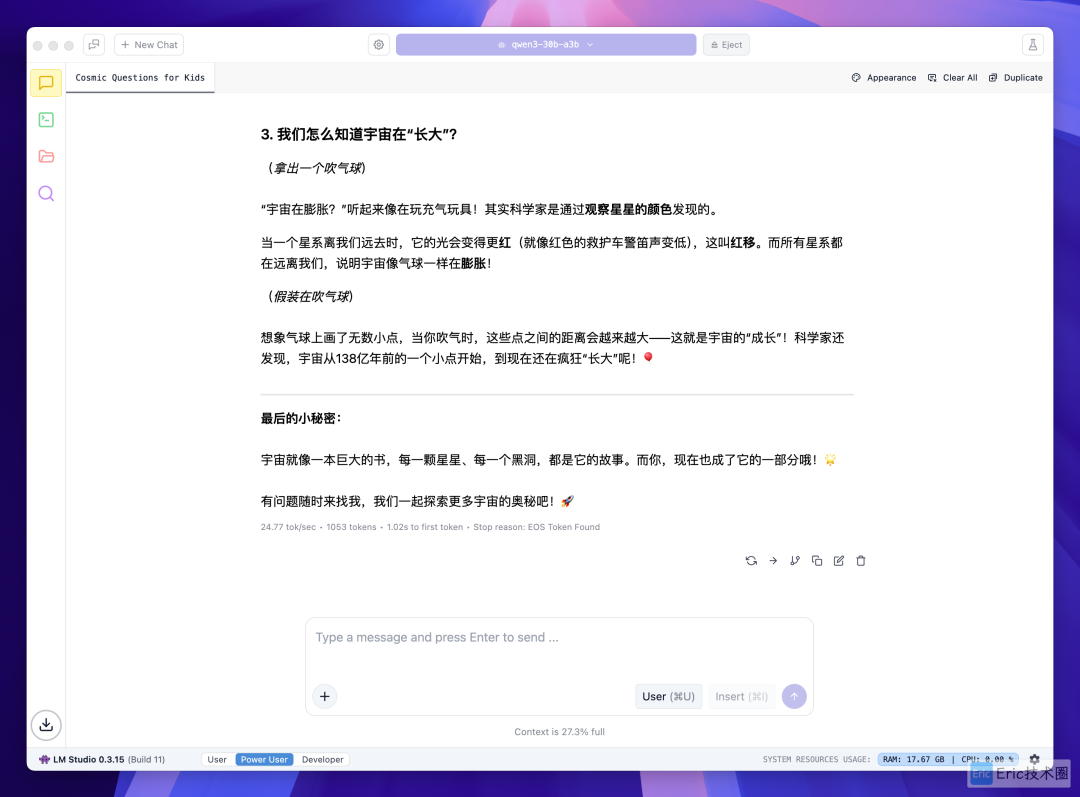Image resolution: width=1080 pixels, height=797 pixels.
Task: Branch the conversation from this message
Action: pyautogui.click(x=795, y=561)
